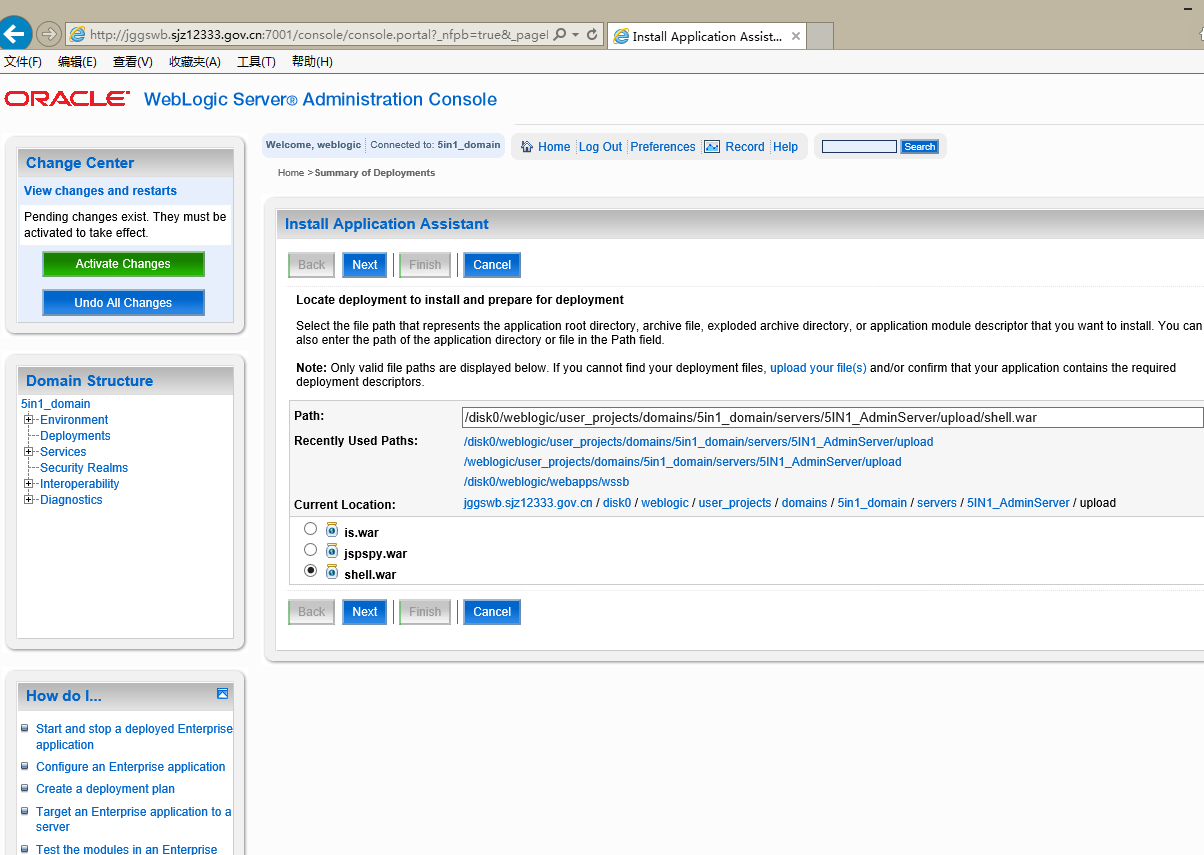Click the Home breadcrumb link
Viewport: 1204px width, 855px height.
point(291,173)
